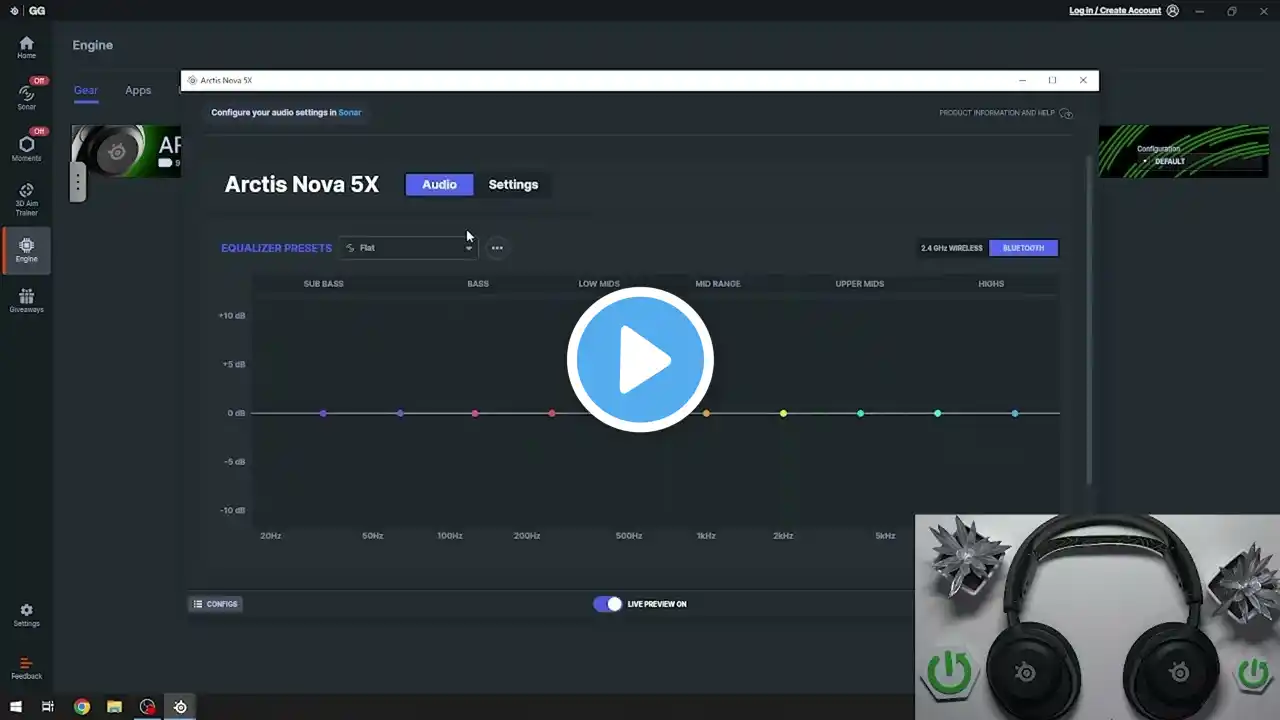Click the BASS band label

coord(478,284)
